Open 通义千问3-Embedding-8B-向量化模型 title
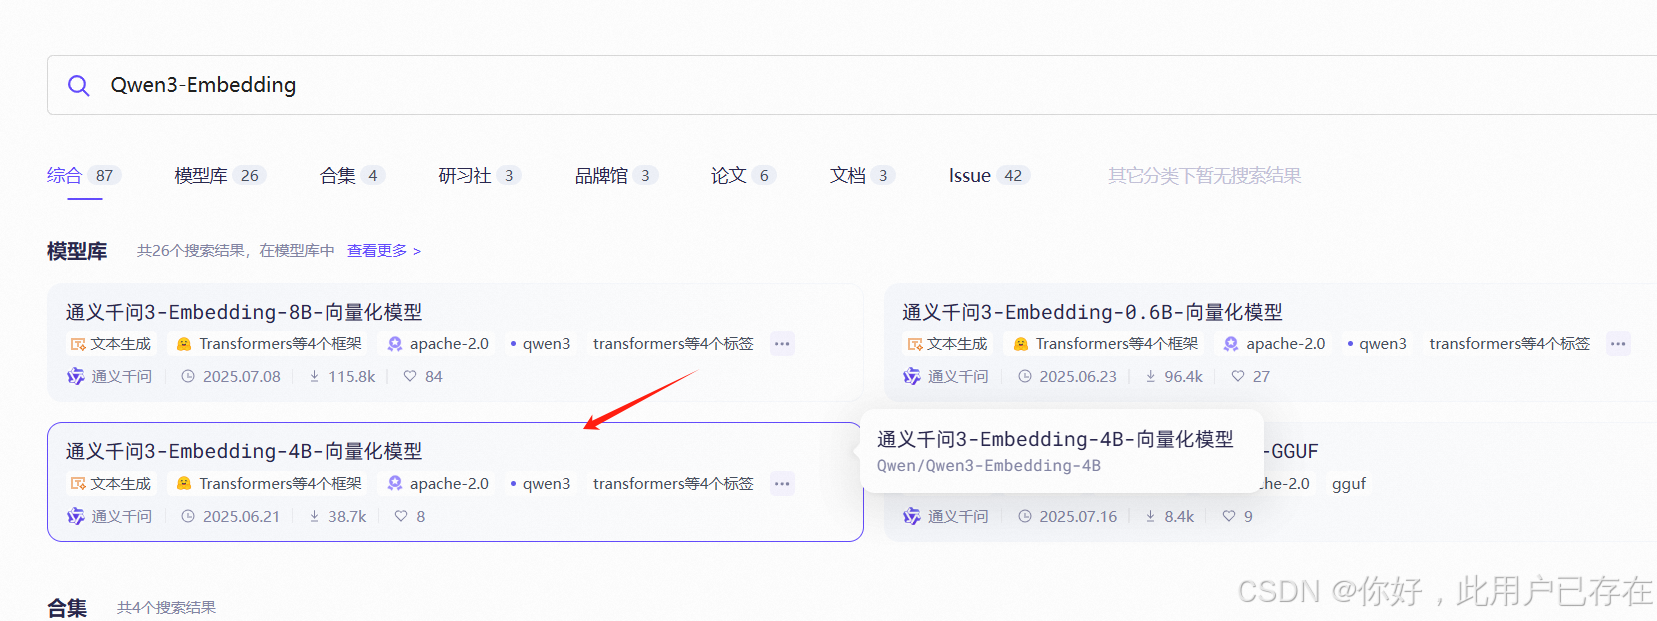1657x621 pixels. (244, 312)
